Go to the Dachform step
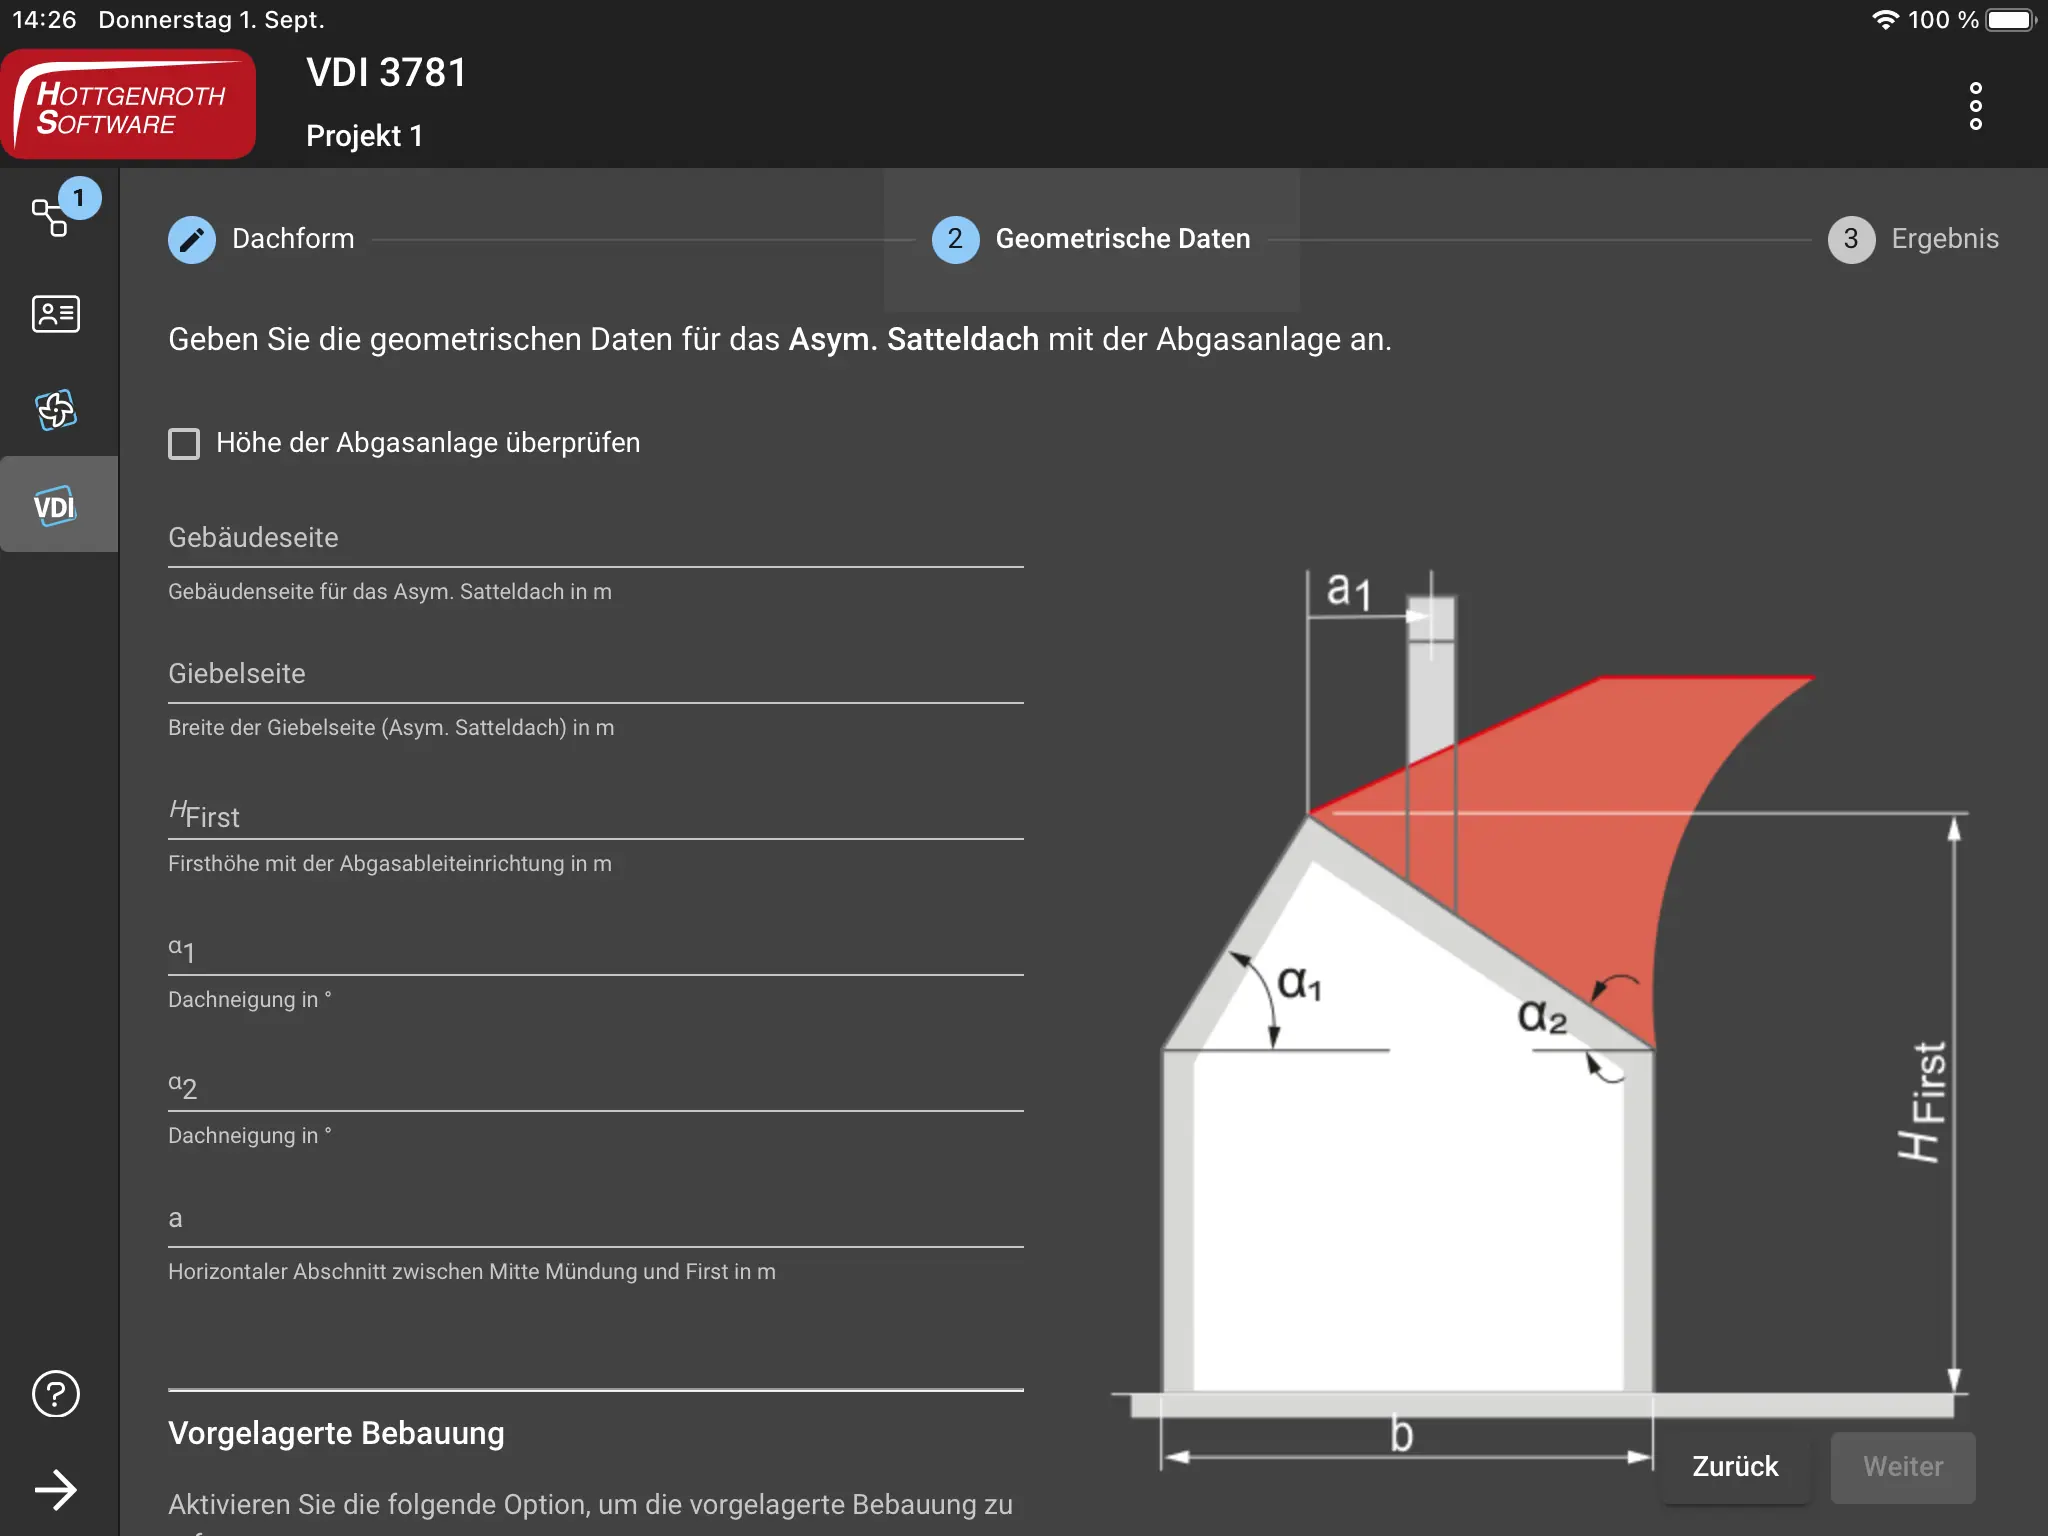Viewport: 2048px width, 1536px height. pyautogui.click(x=292, y=240)
